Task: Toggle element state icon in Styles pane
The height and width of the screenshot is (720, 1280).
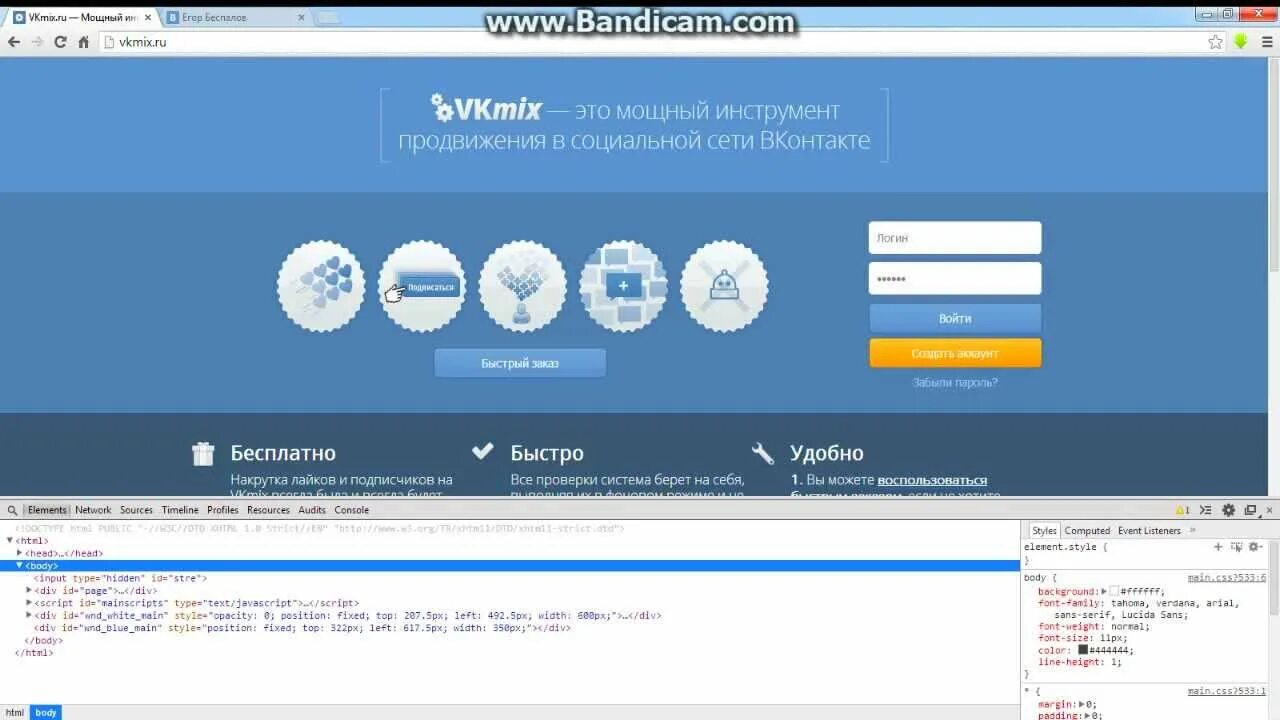Action: (x=1237, y=547)
